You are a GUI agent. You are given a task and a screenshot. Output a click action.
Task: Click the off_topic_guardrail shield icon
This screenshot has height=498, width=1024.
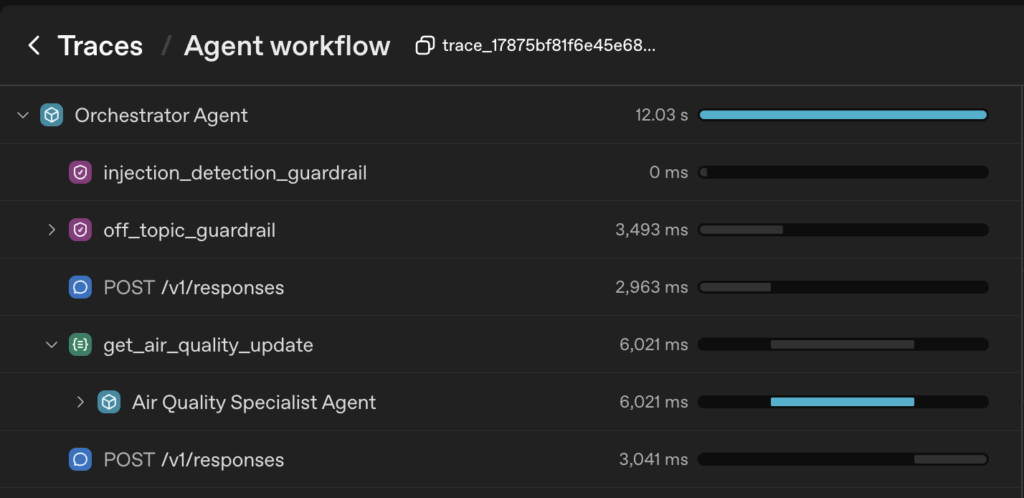(80, 230)
